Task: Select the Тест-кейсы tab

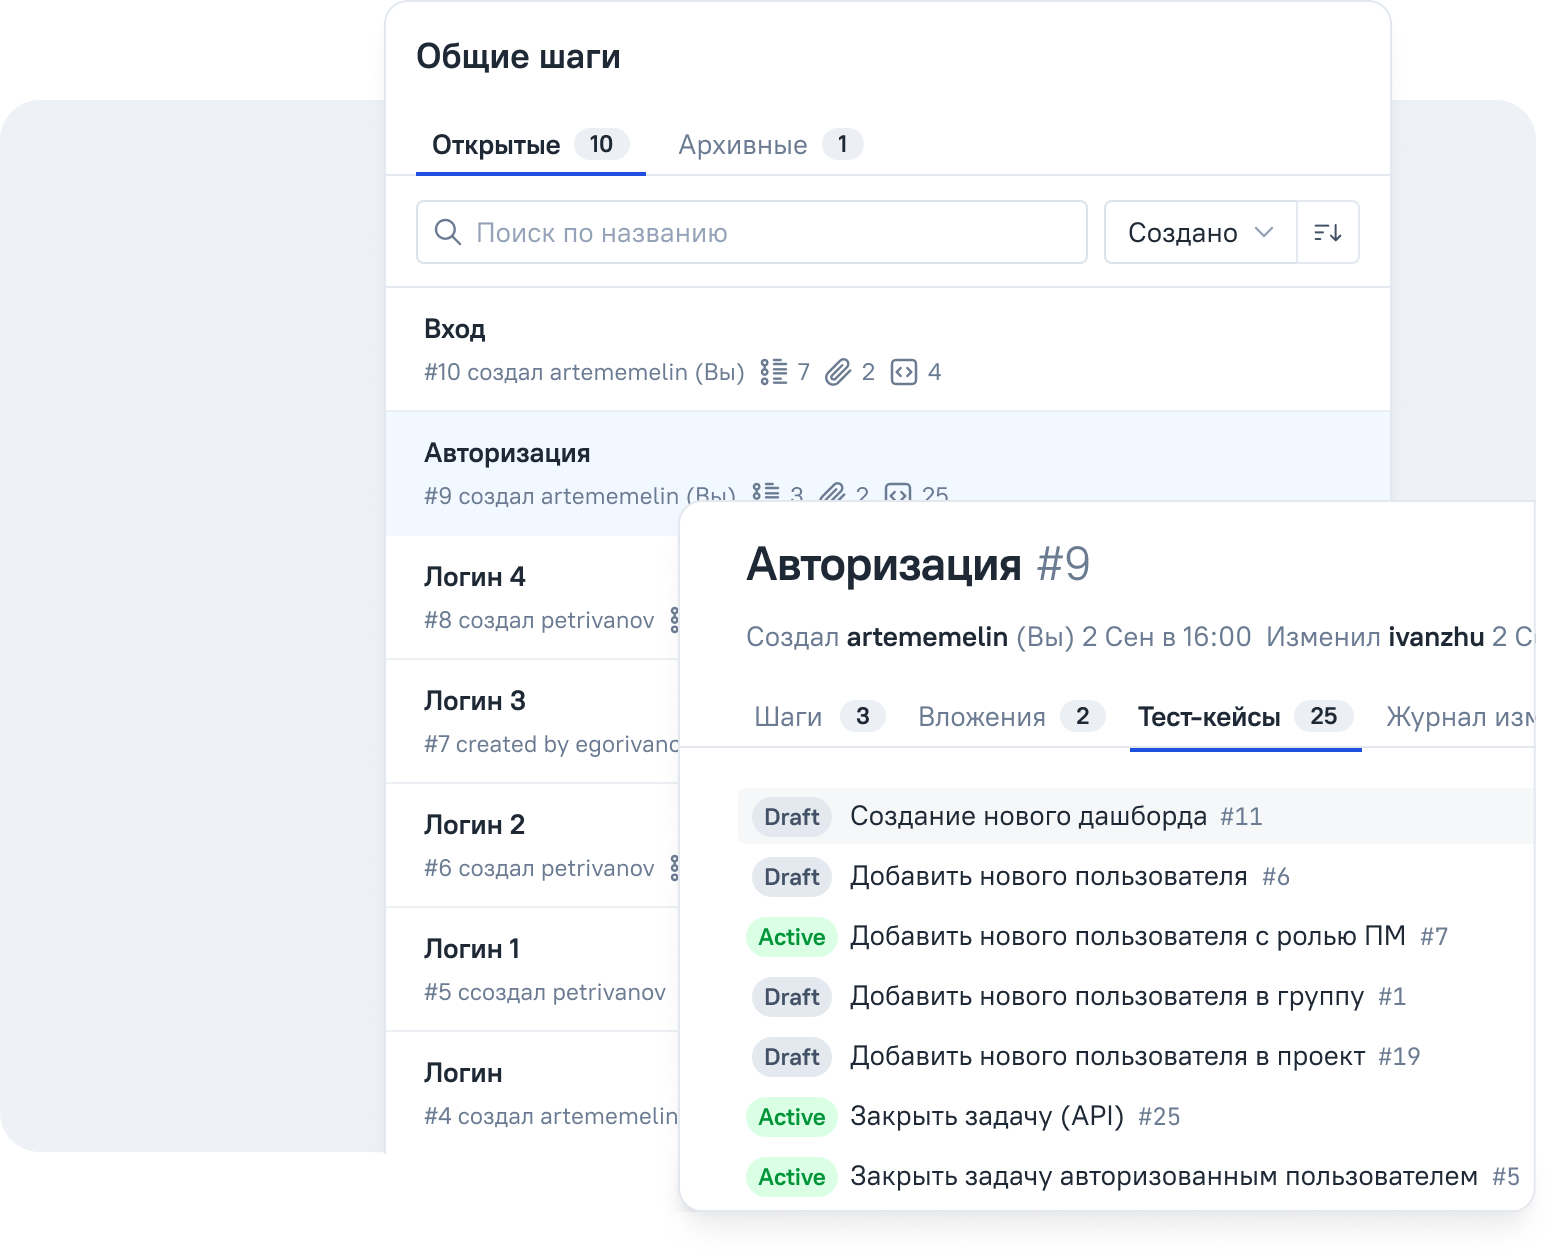Action: 1245,716
